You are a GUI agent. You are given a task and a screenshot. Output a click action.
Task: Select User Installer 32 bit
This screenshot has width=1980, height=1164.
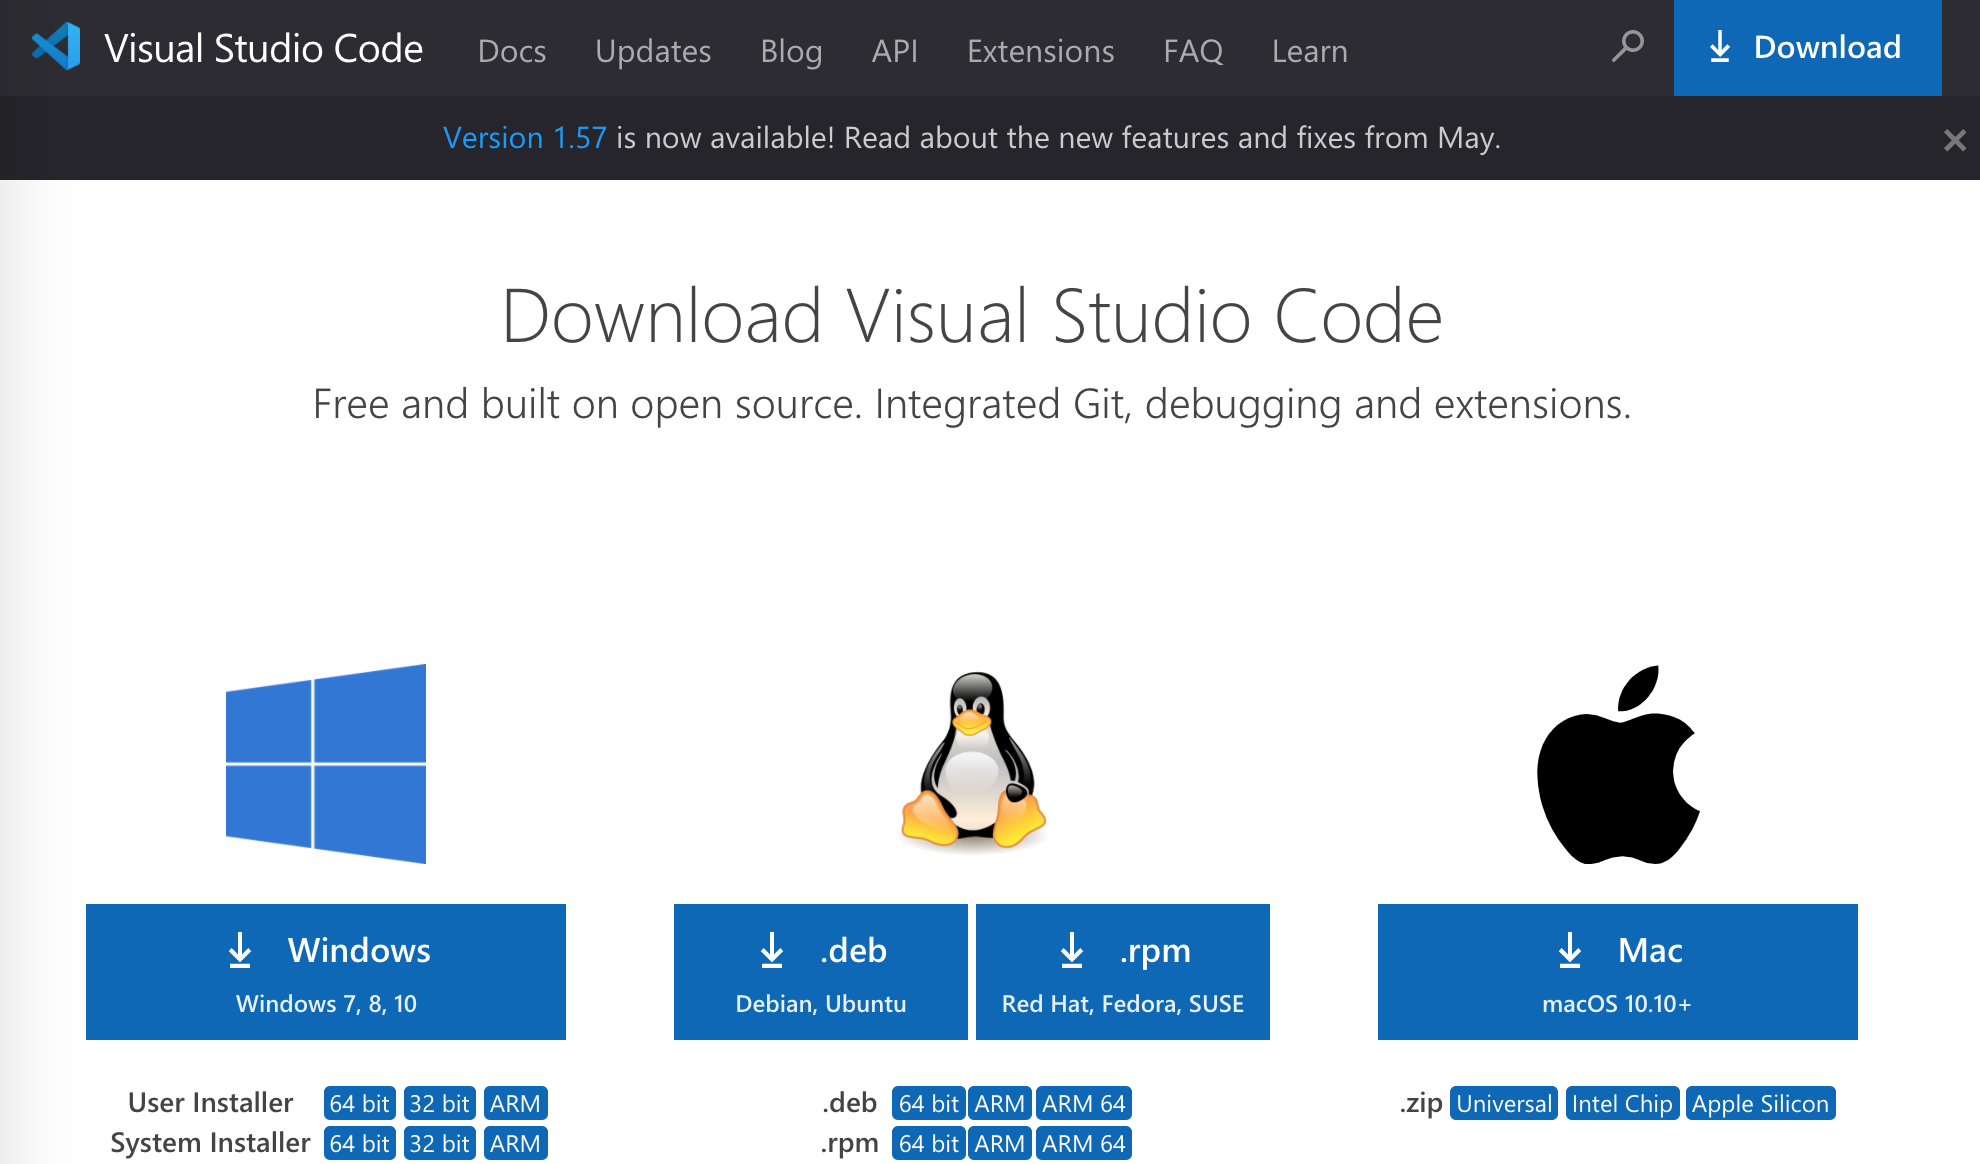[x=440, y=1104]
